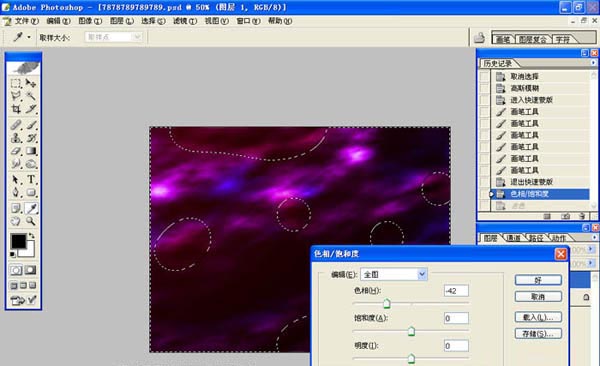Select the Healing Brush tool
The width and height of the screenshot is (600, 366).
16,124
